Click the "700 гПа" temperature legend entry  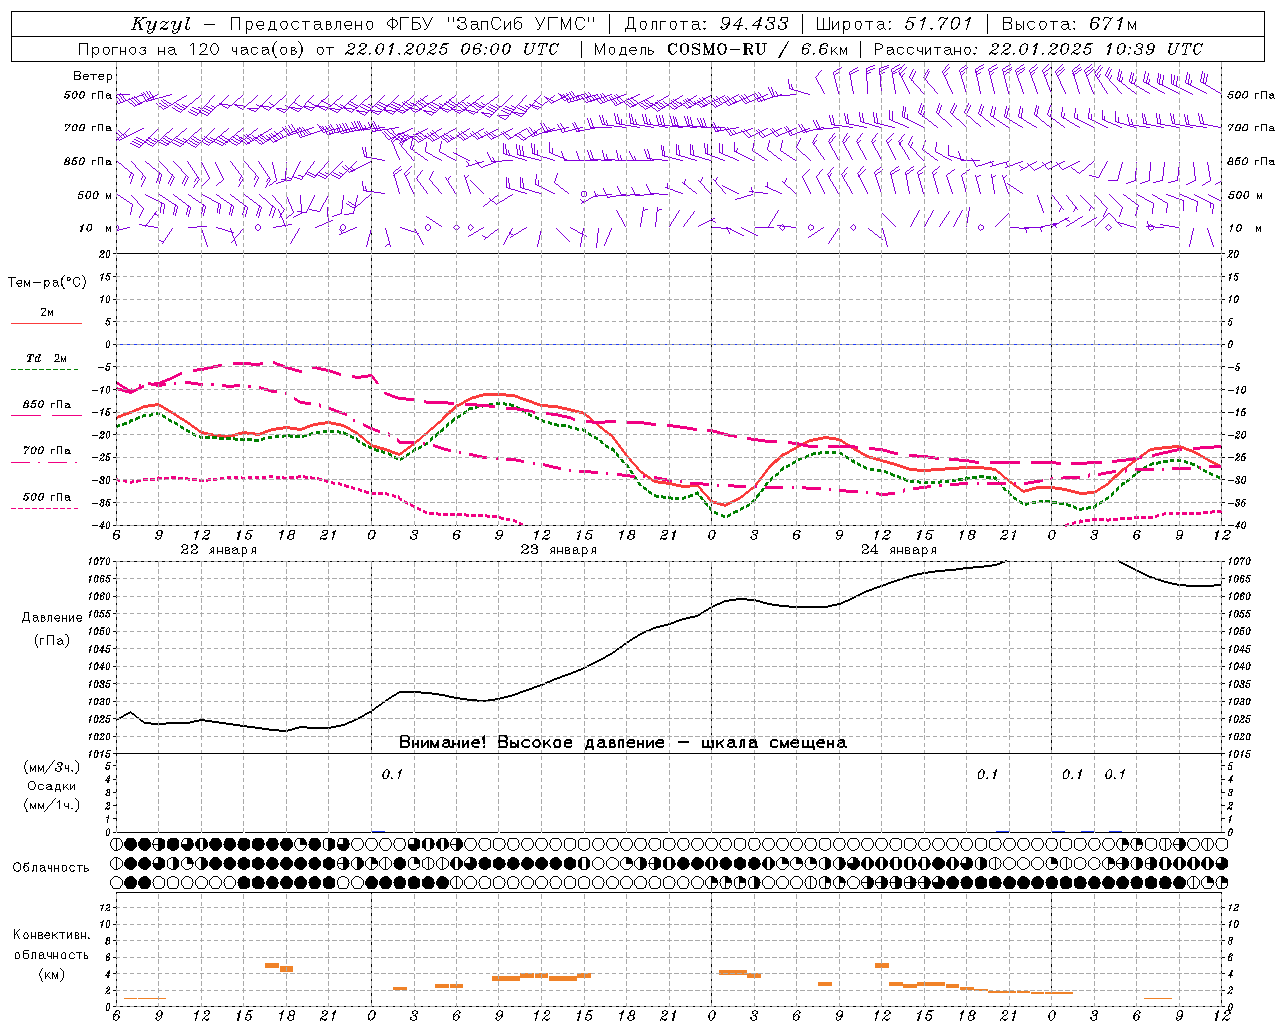pyautogui.click(x=47, y=451)
